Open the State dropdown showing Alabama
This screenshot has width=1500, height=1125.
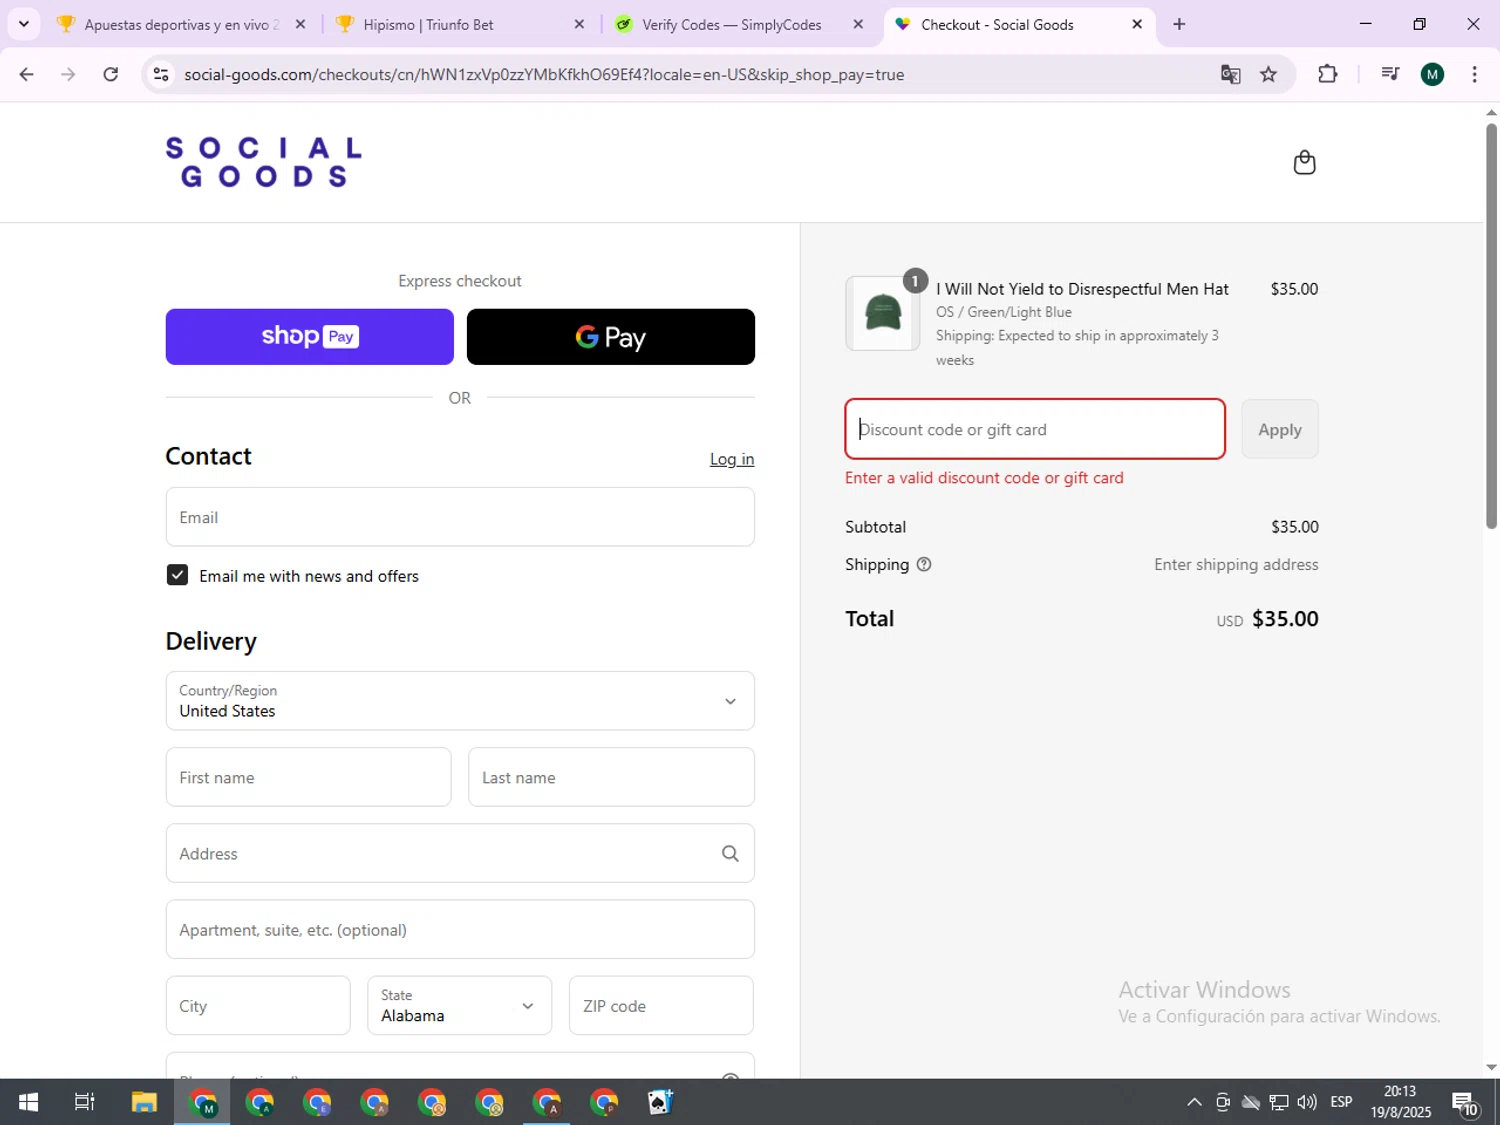[x=459, y=1005]
